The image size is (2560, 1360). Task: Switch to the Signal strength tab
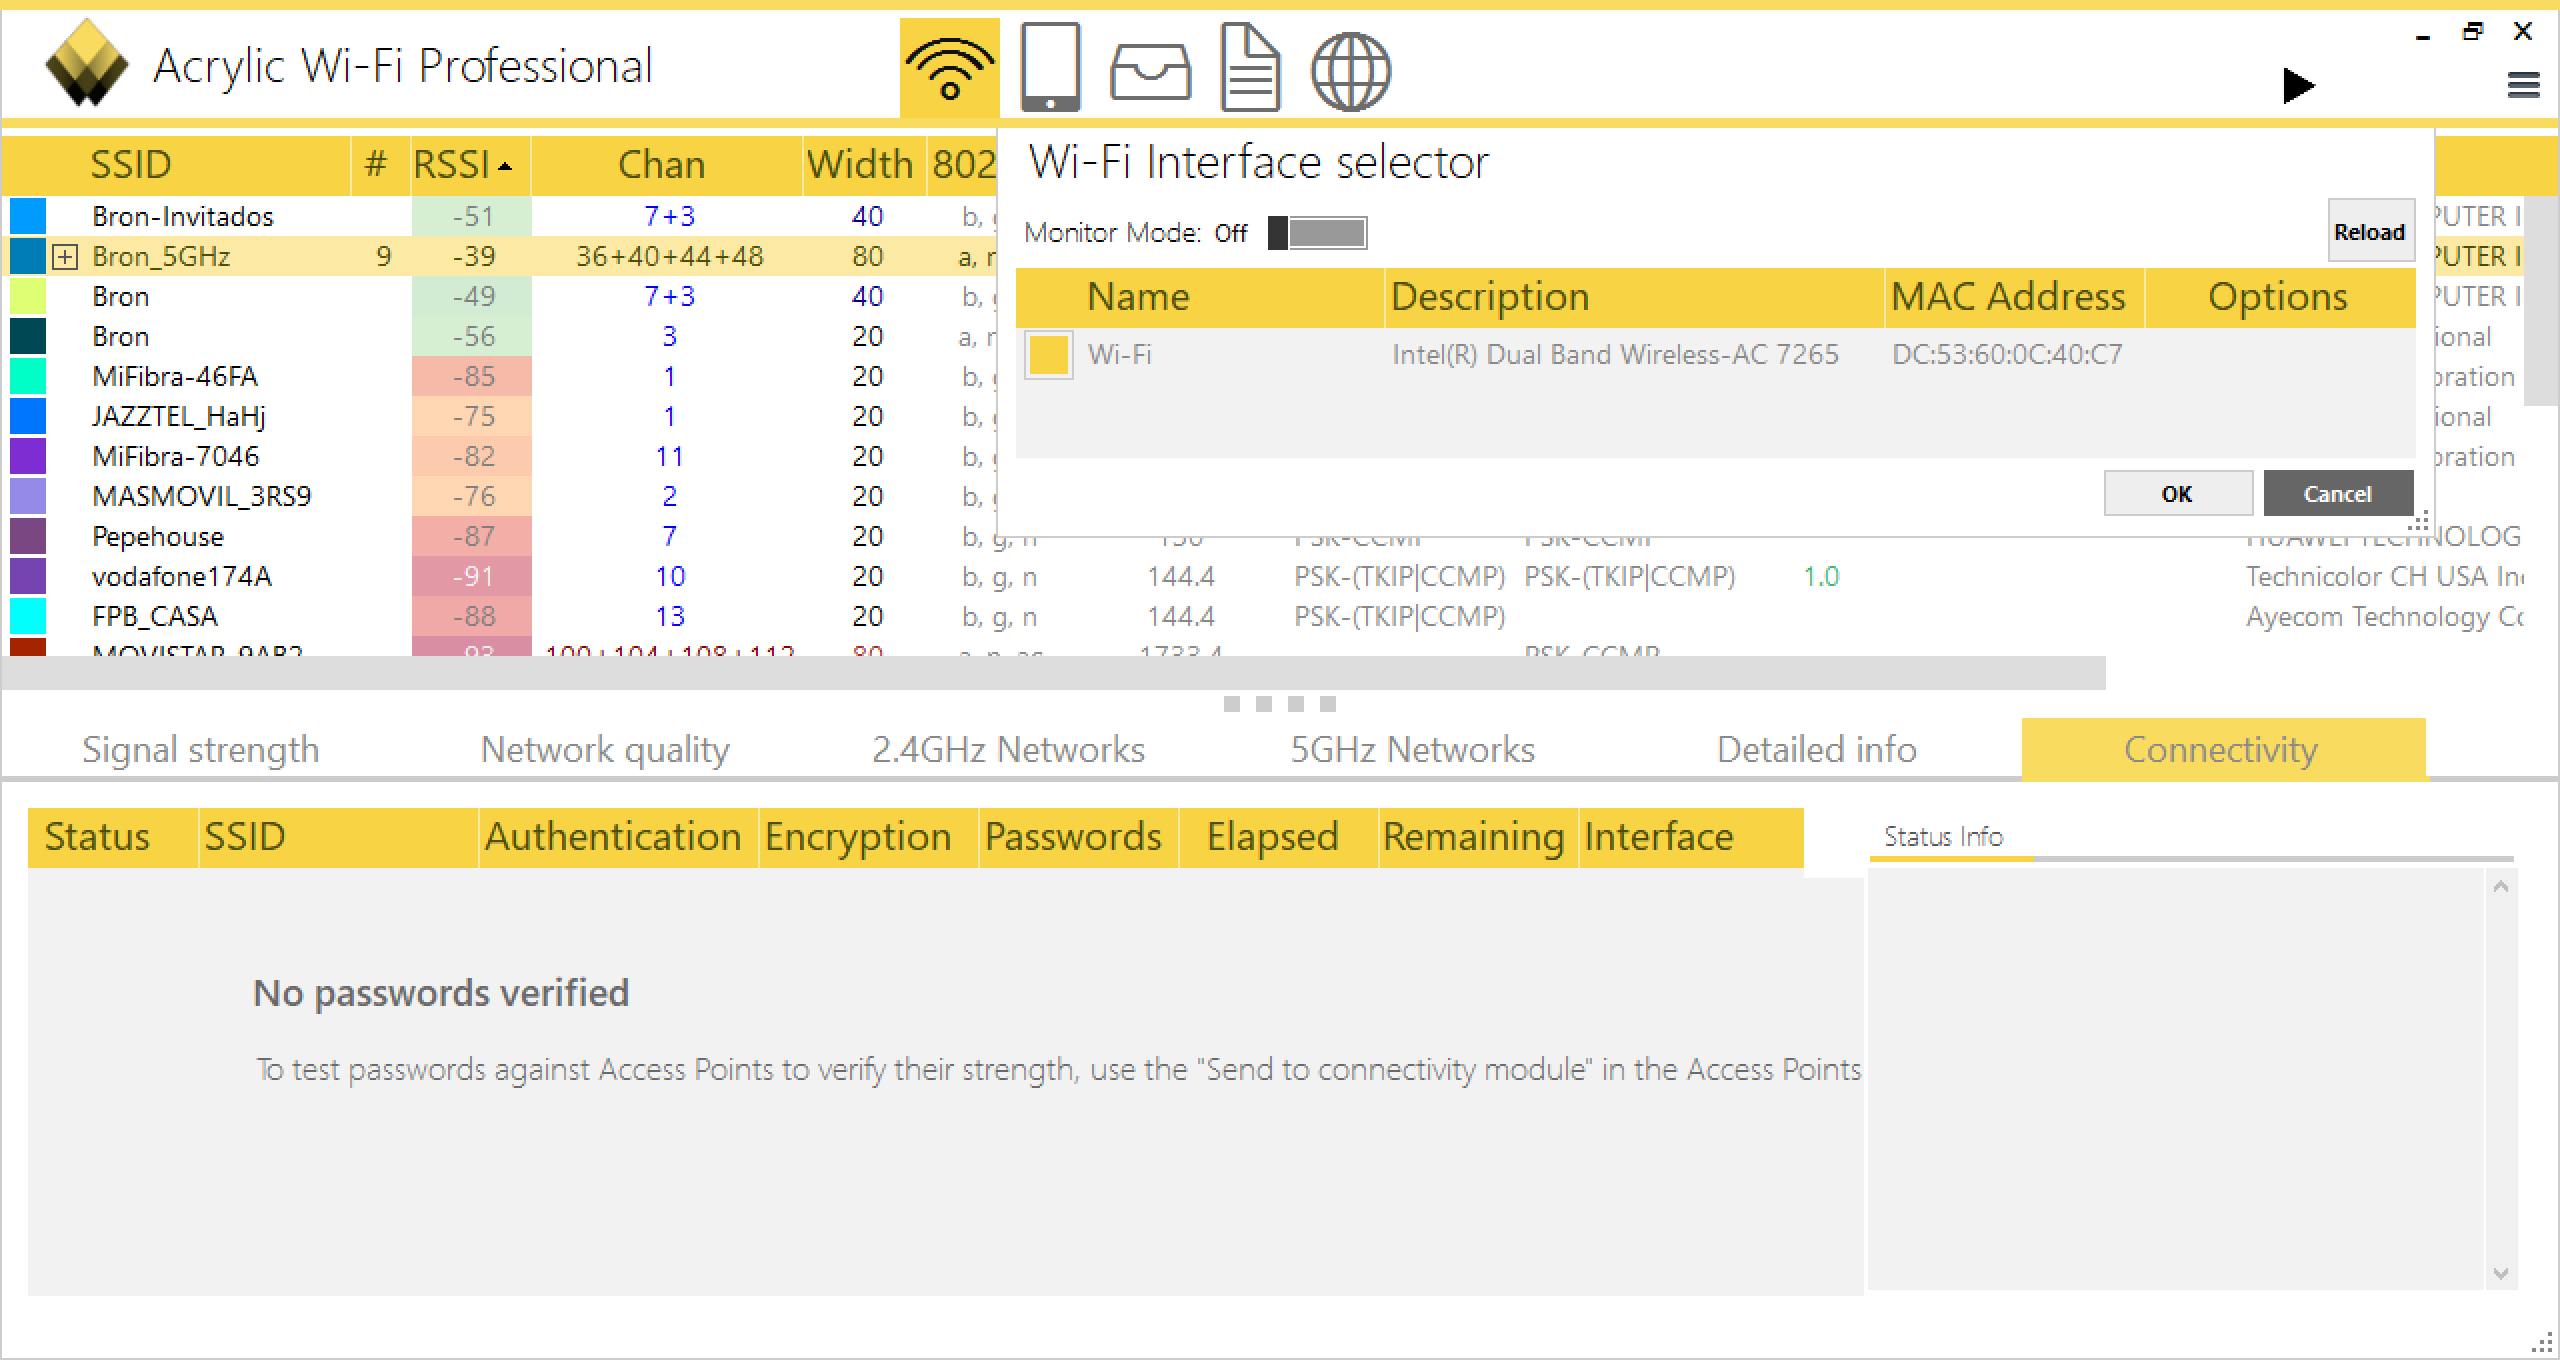[x=200, y=750]
